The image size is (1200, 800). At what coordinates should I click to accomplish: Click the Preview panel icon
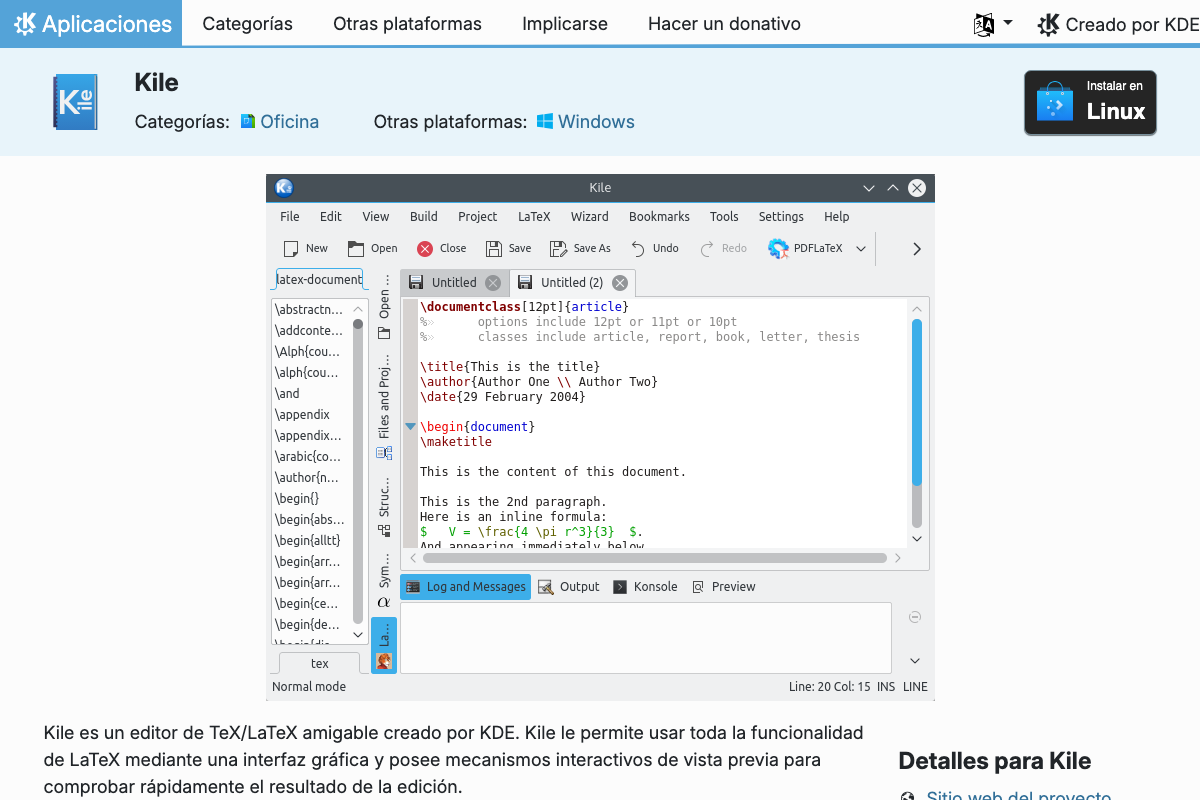(698, 587)
